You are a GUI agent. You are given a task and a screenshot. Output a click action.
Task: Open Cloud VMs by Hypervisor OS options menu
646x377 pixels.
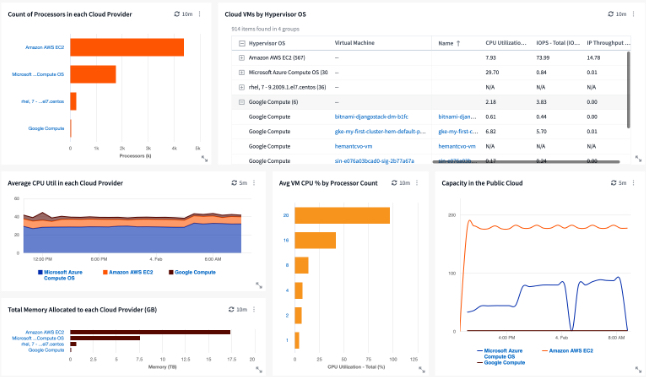coord(634,14)
